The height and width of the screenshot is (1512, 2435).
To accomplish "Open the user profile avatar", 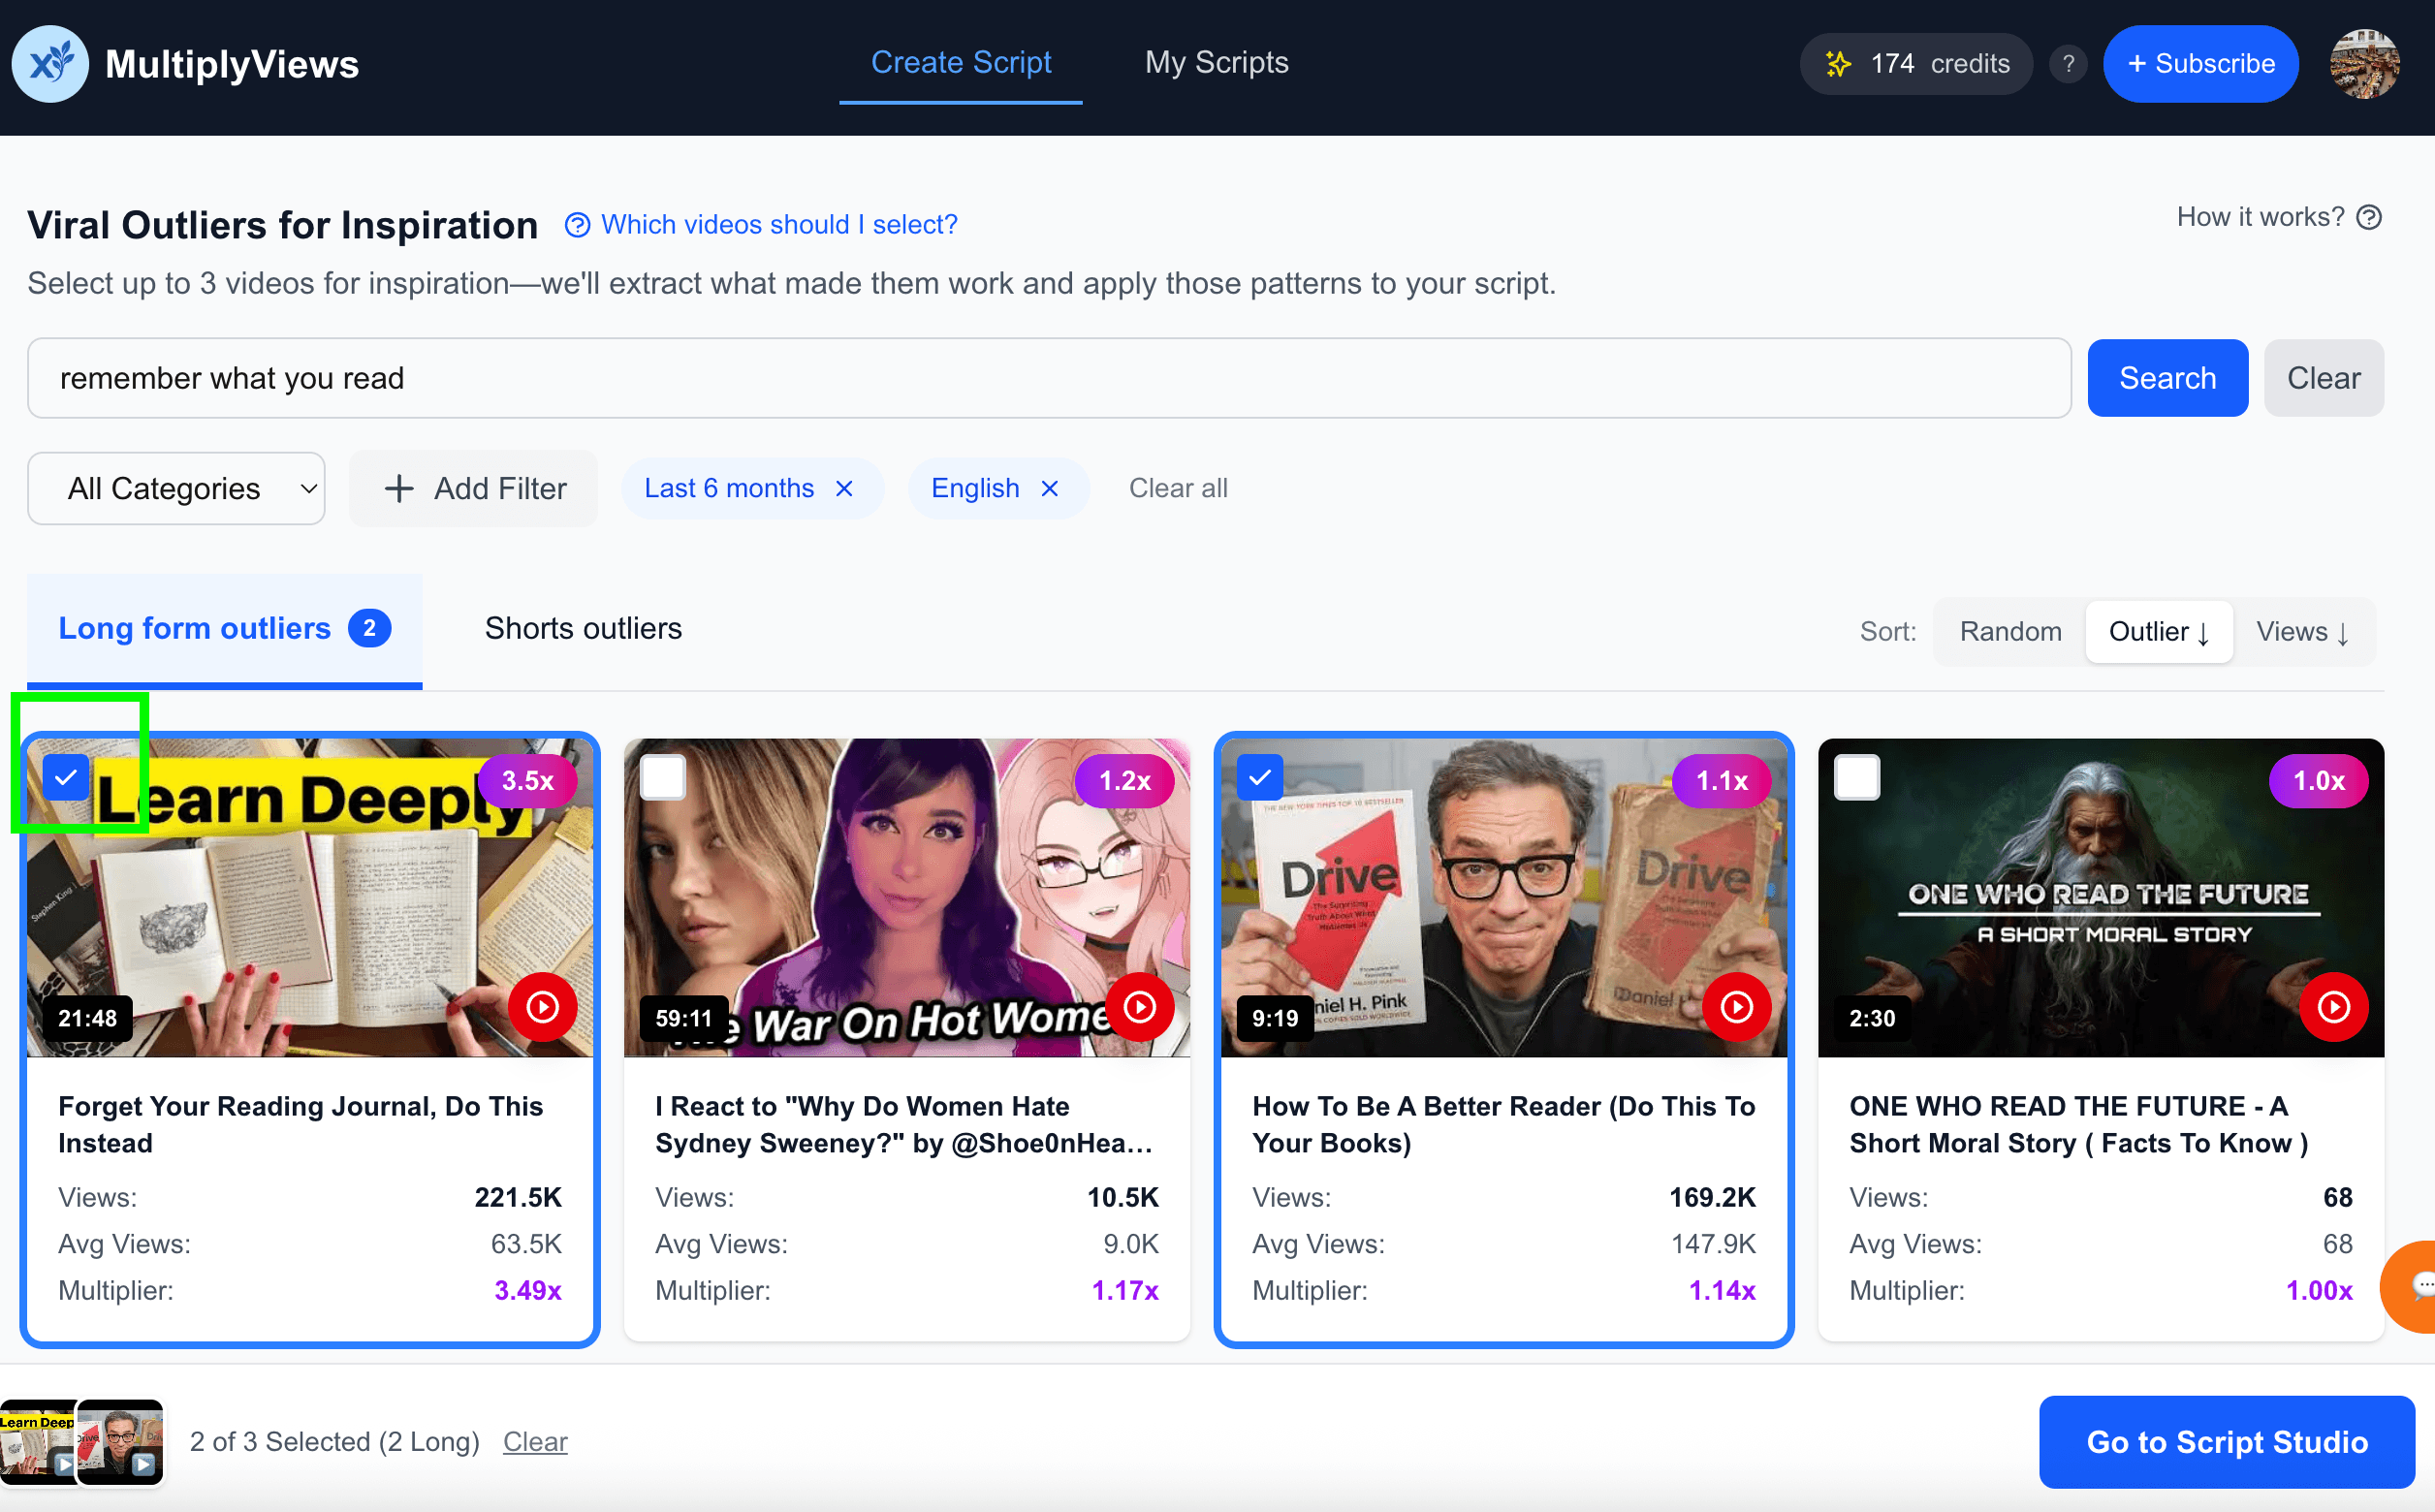I will coord(2364,64).
